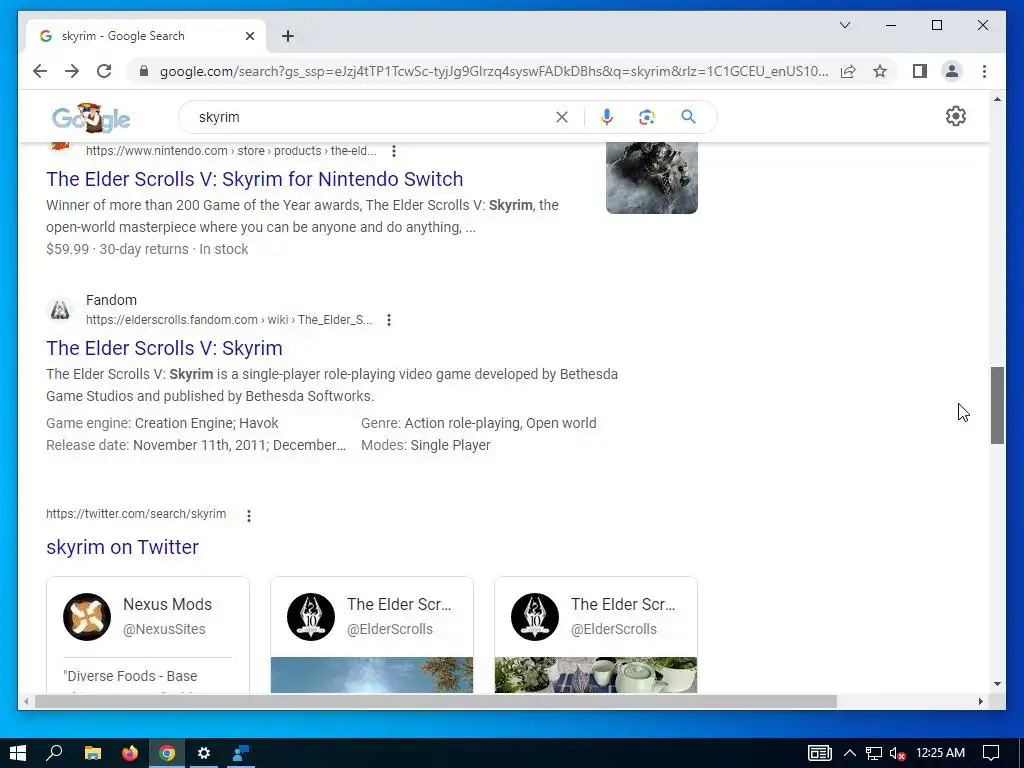Open the Chrome three-dot menu
1024x768 pixels.
[x=984, y=71]
